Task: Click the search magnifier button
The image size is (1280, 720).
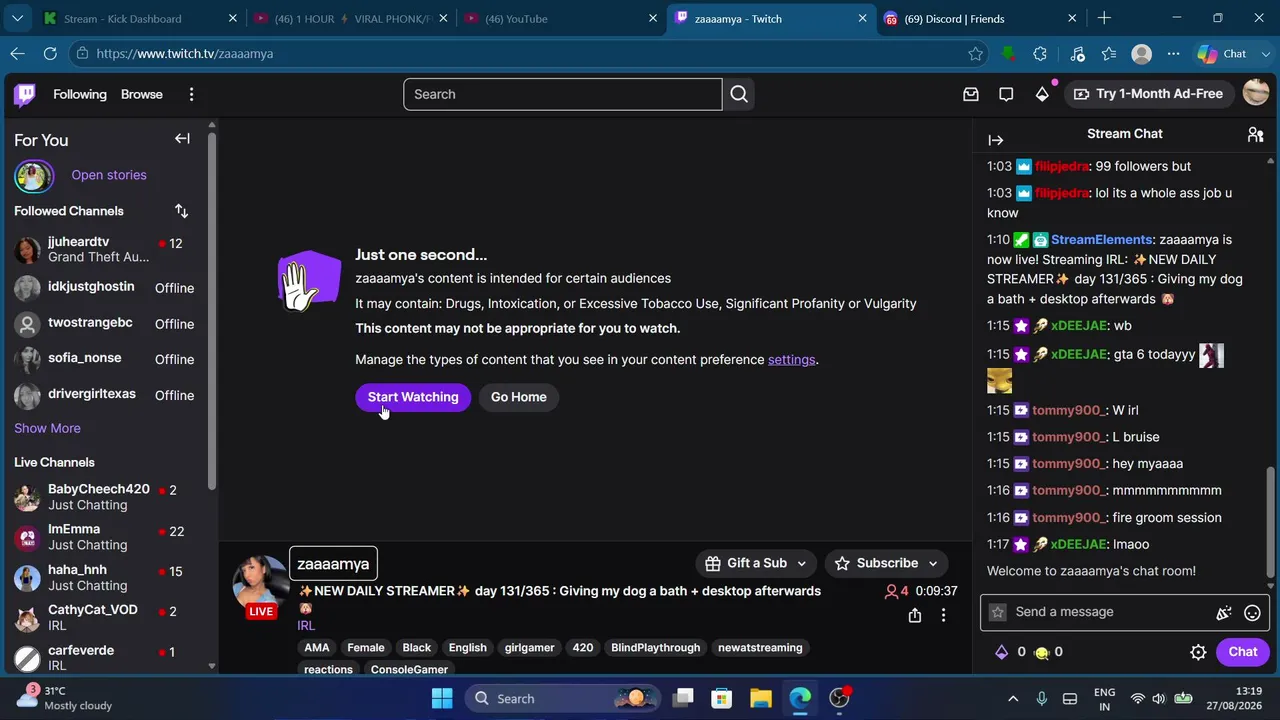Action: (739, 94)
